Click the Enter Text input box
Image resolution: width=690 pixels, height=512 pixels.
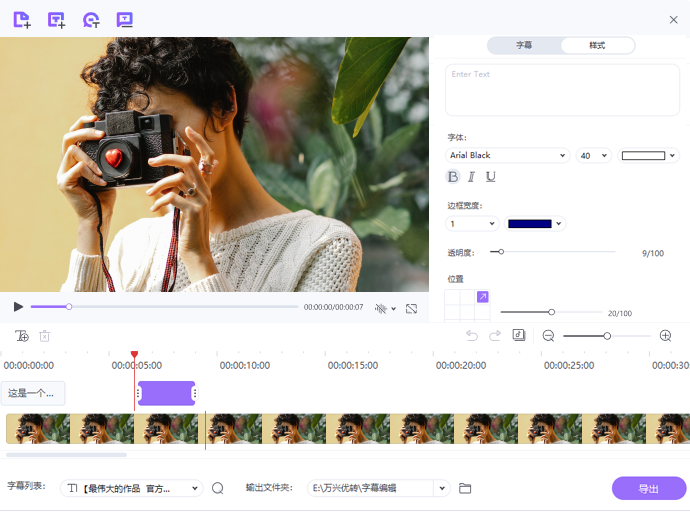(562, 90)
